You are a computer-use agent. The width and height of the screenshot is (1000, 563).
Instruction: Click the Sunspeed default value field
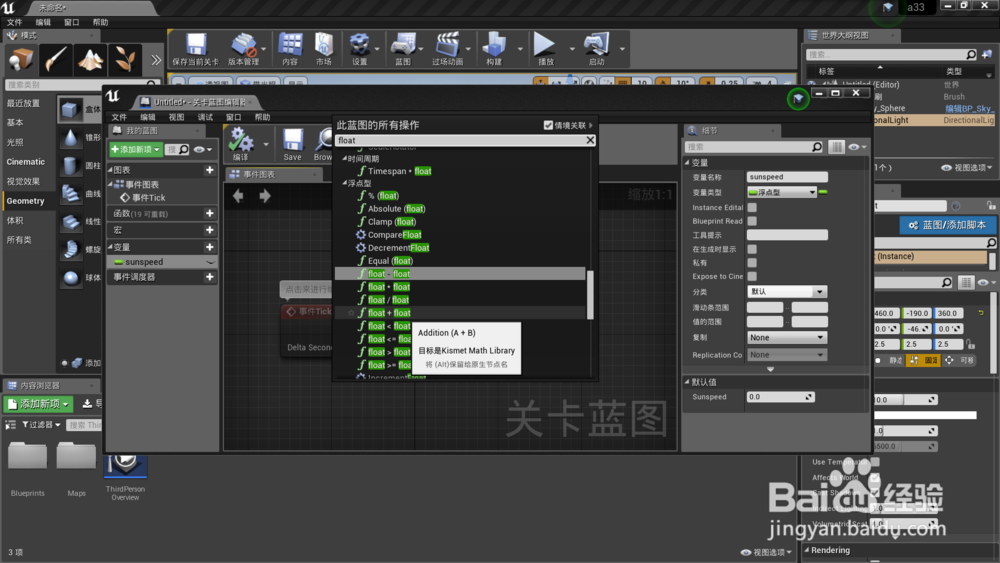(x=781, y=397)
